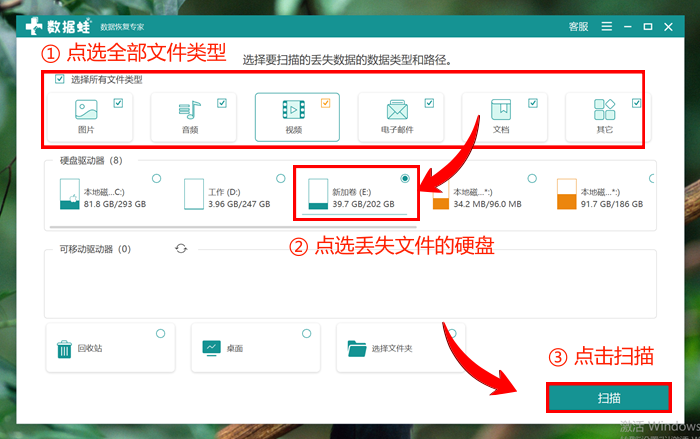Refresh the removable drives list
700x439 pixels.
click(181, 248)
